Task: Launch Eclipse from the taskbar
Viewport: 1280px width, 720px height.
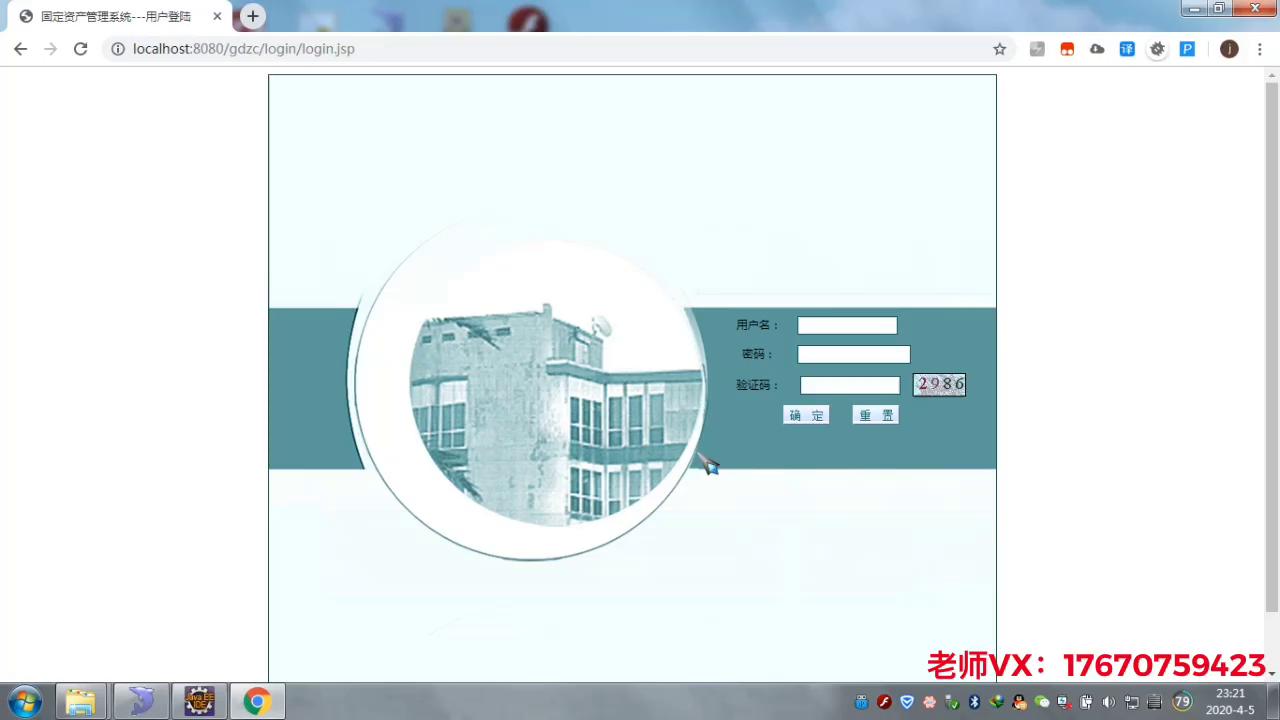Action: [200, 700]
